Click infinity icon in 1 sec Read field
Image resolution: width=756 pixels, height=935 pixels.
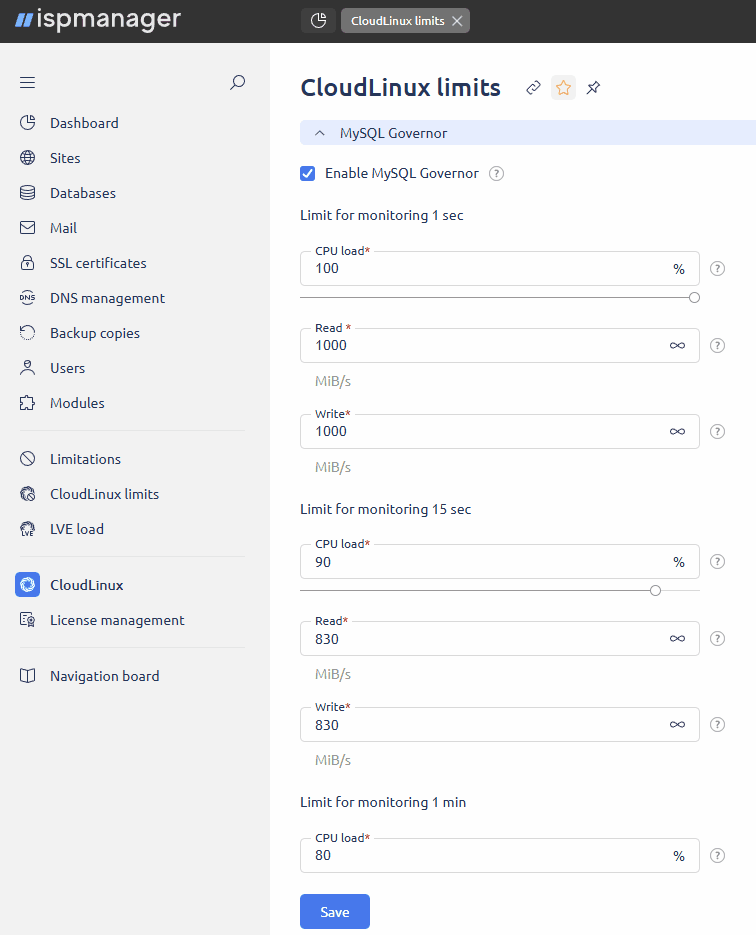677,346
